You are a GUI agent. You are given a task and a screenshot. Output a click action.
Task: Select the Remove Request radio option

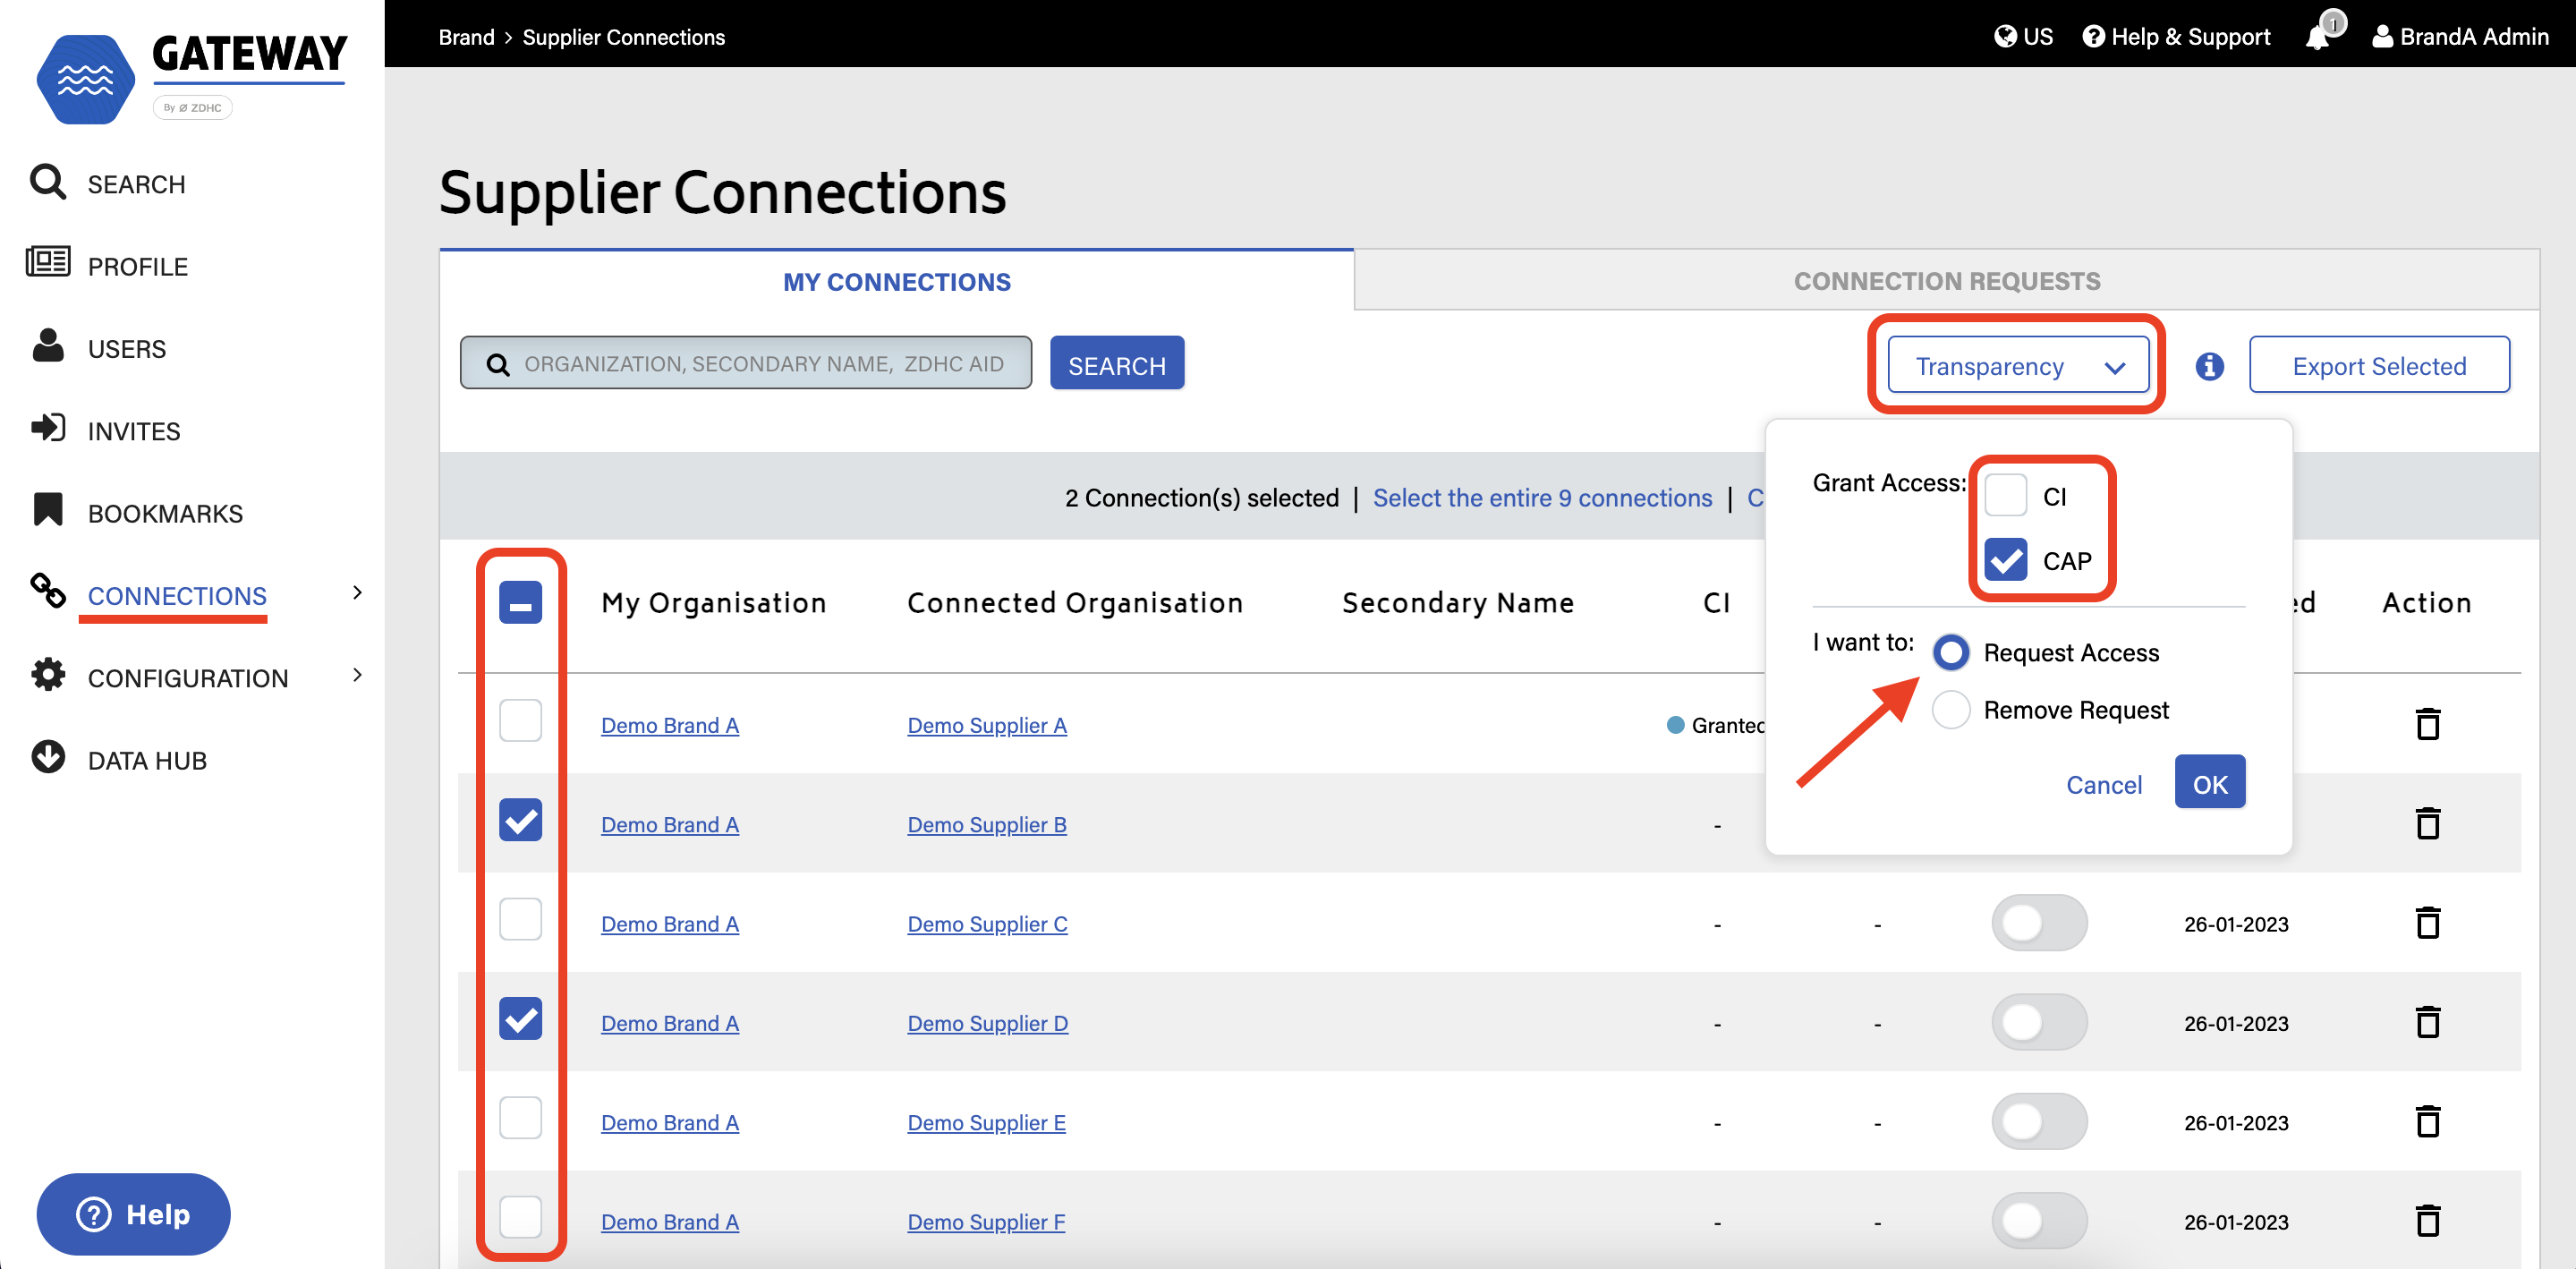[x=1950, y=710]
